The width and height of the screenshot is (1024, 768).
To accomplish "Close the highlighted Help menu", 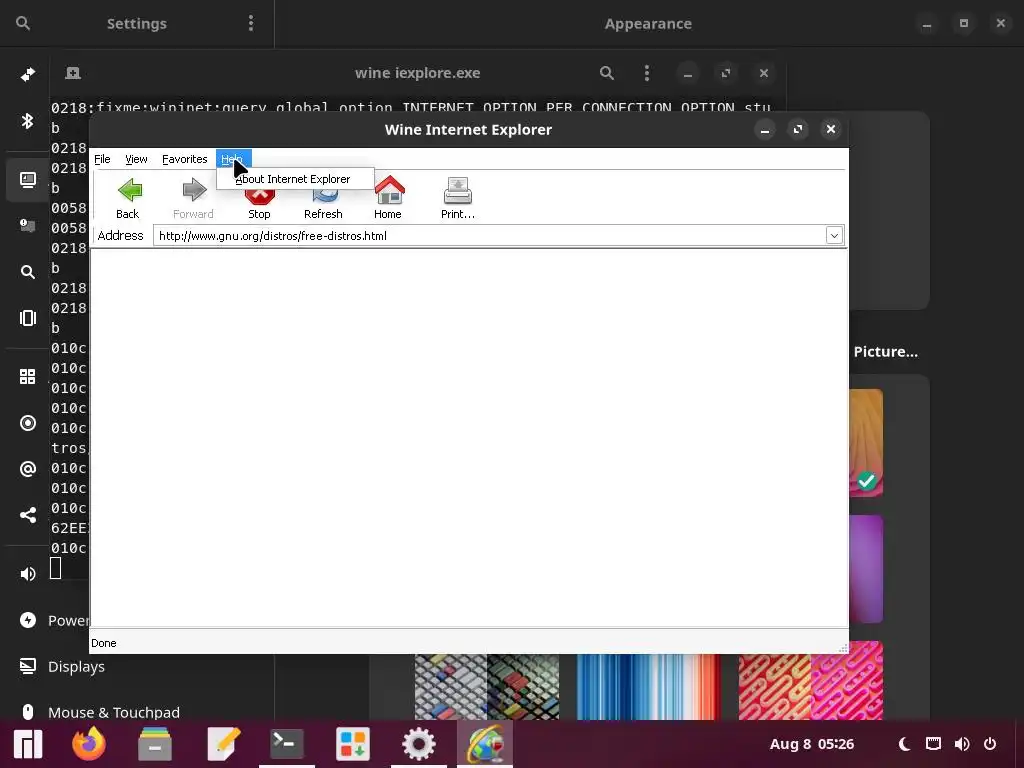I will pyautogui.click(x=233, y=159).
